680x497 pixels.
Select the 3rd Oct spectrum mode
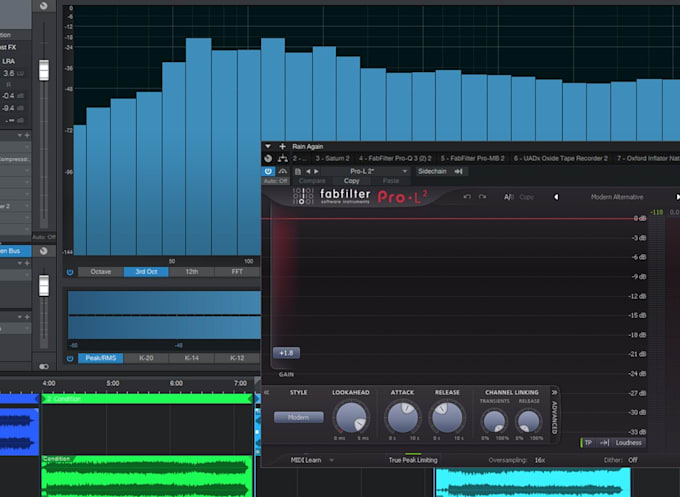pyautogui.click(x=146, y=272)
